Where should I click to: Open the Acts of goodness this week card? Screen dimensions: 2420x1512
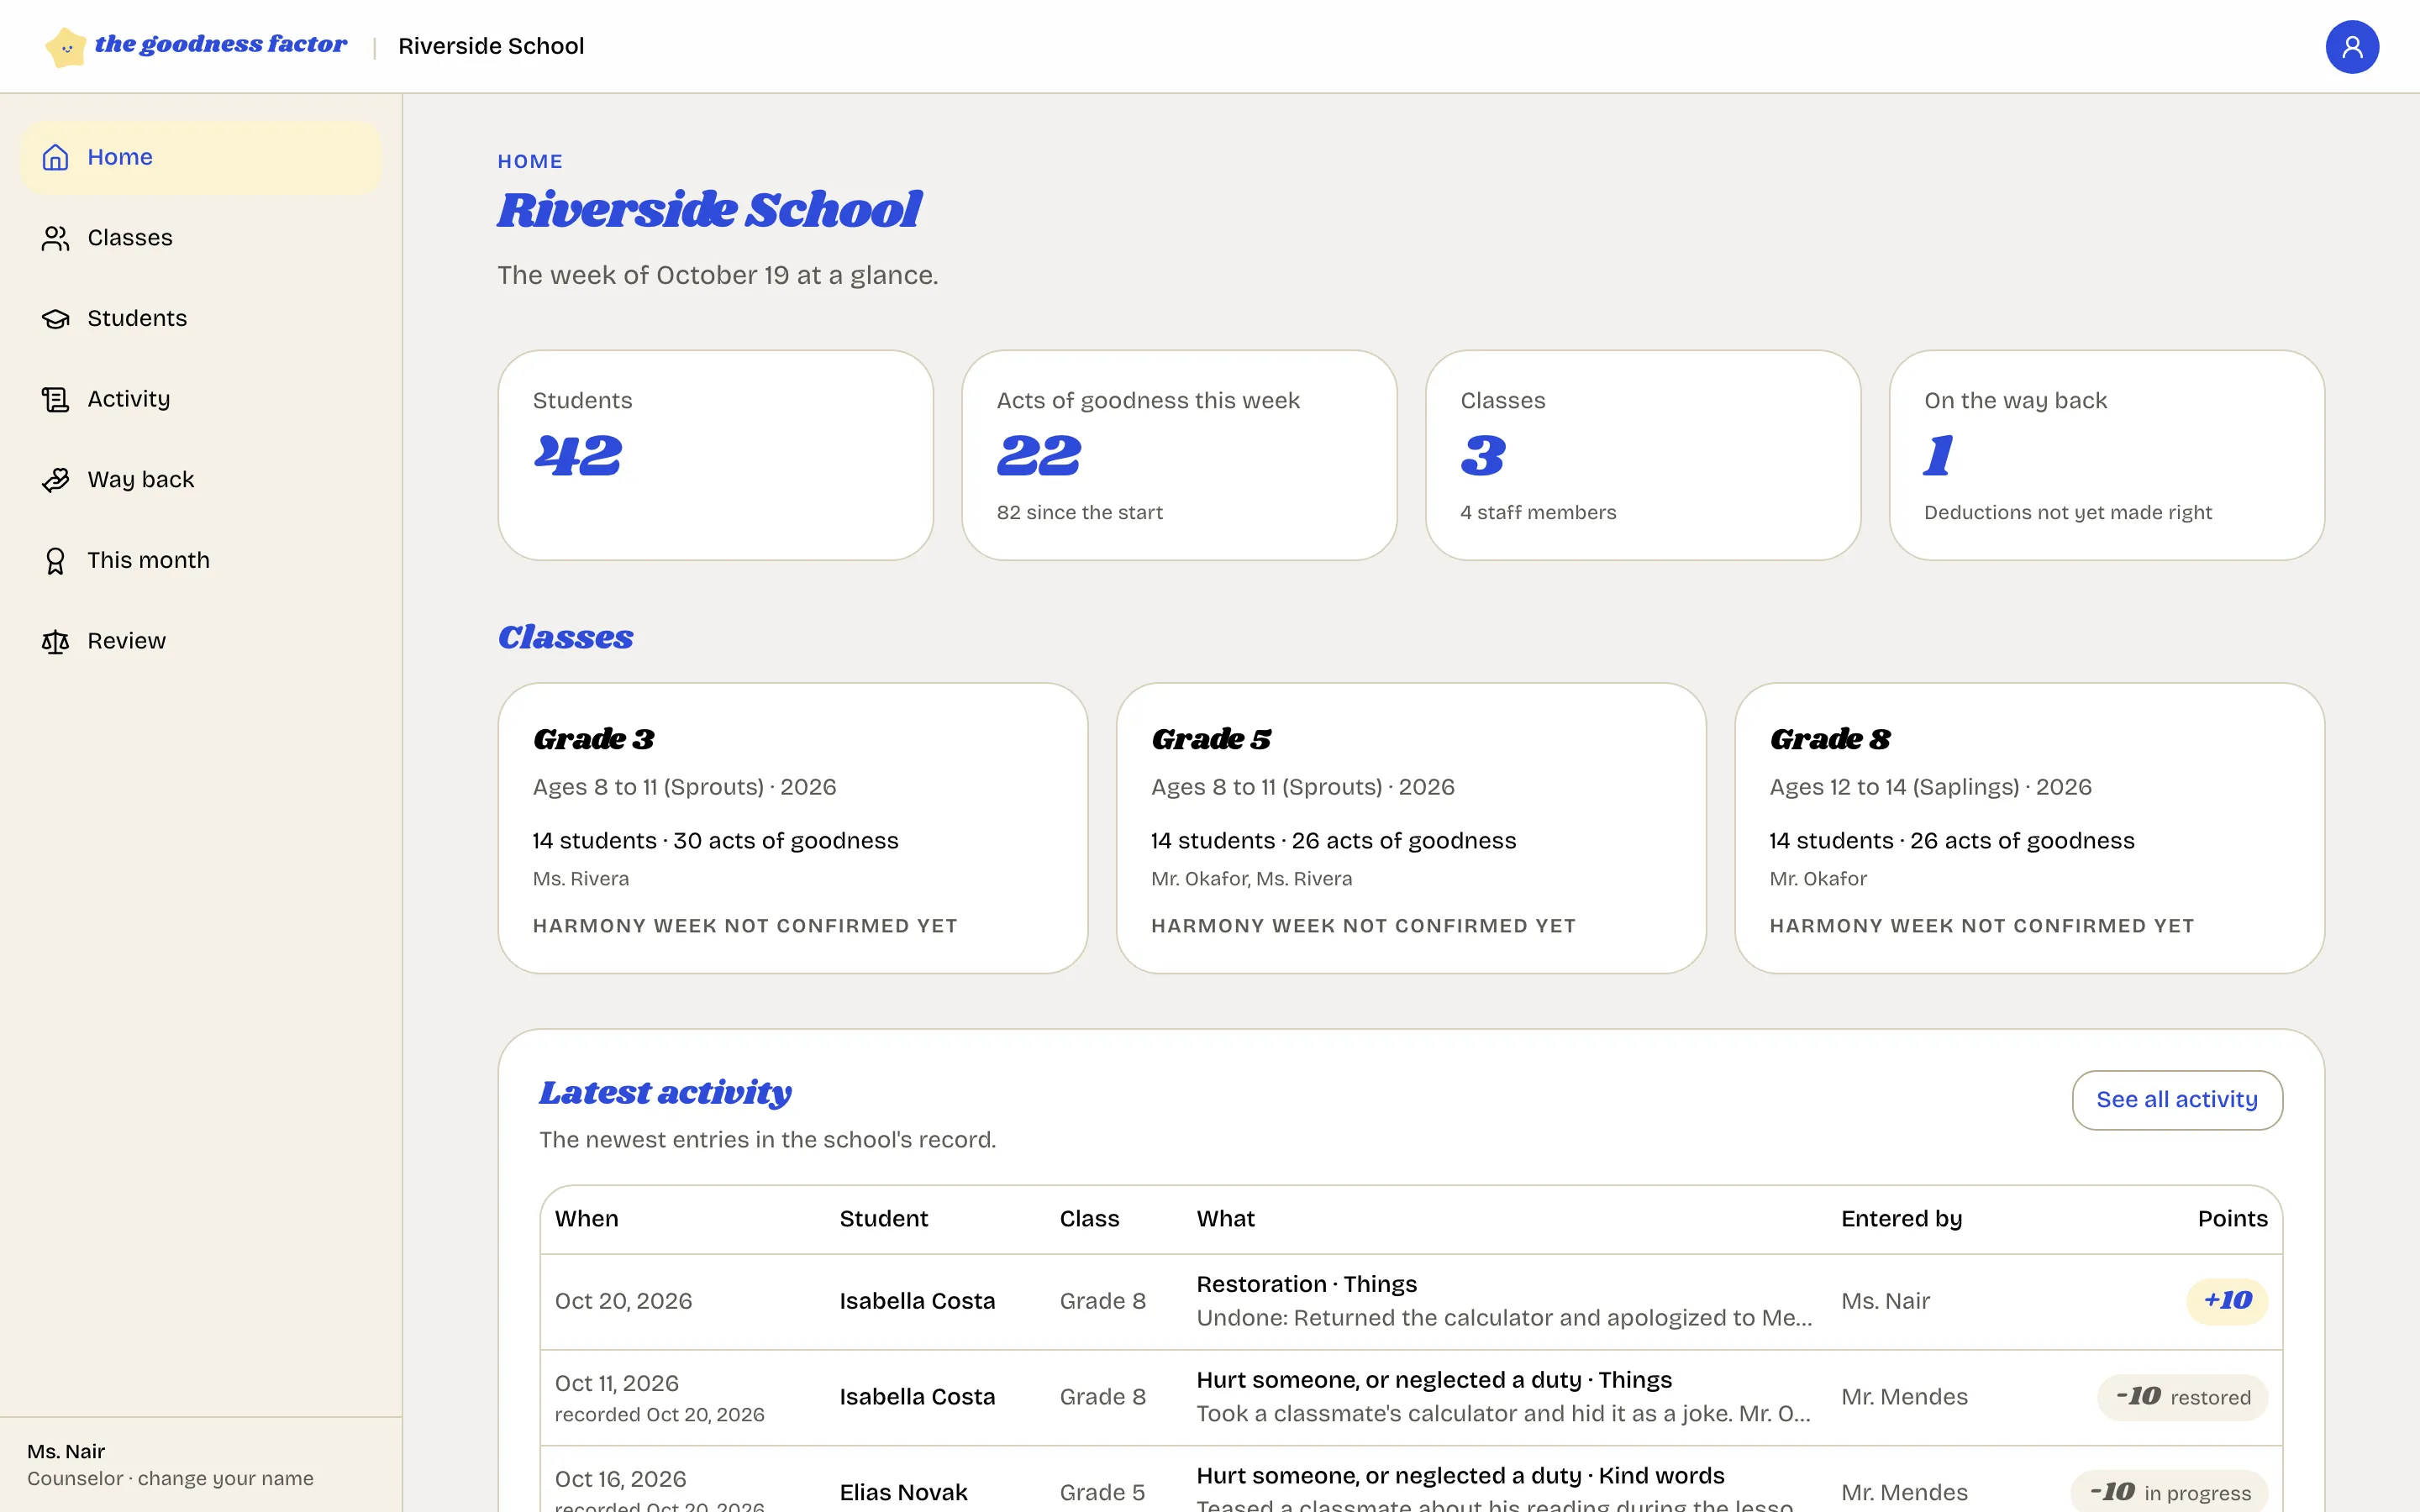pyautogui.click(x=1179, y=455)
